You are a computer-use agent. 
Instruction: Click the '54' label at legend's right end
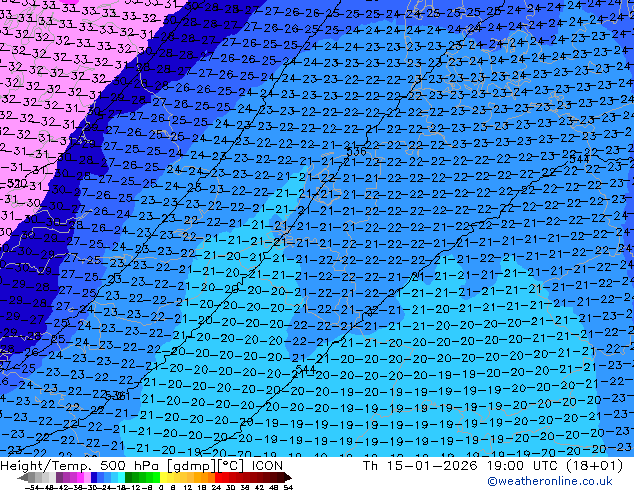[x=288, y=487]
